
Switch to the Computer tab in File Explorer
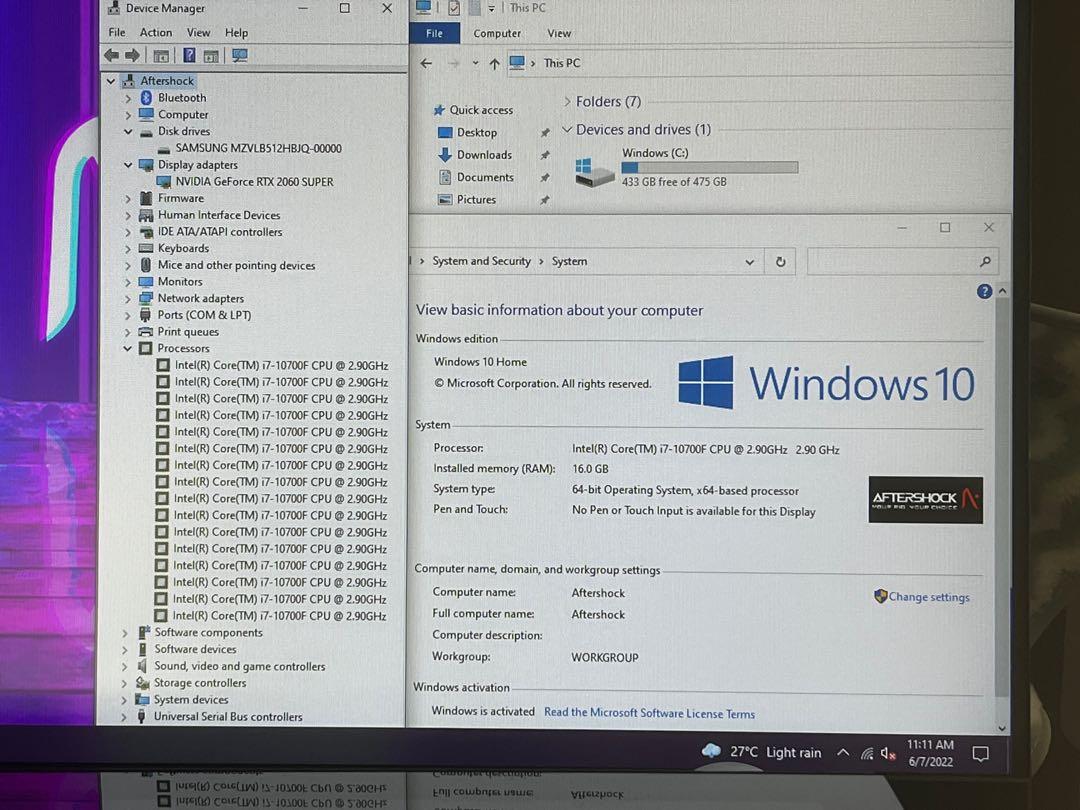point(497,33)
